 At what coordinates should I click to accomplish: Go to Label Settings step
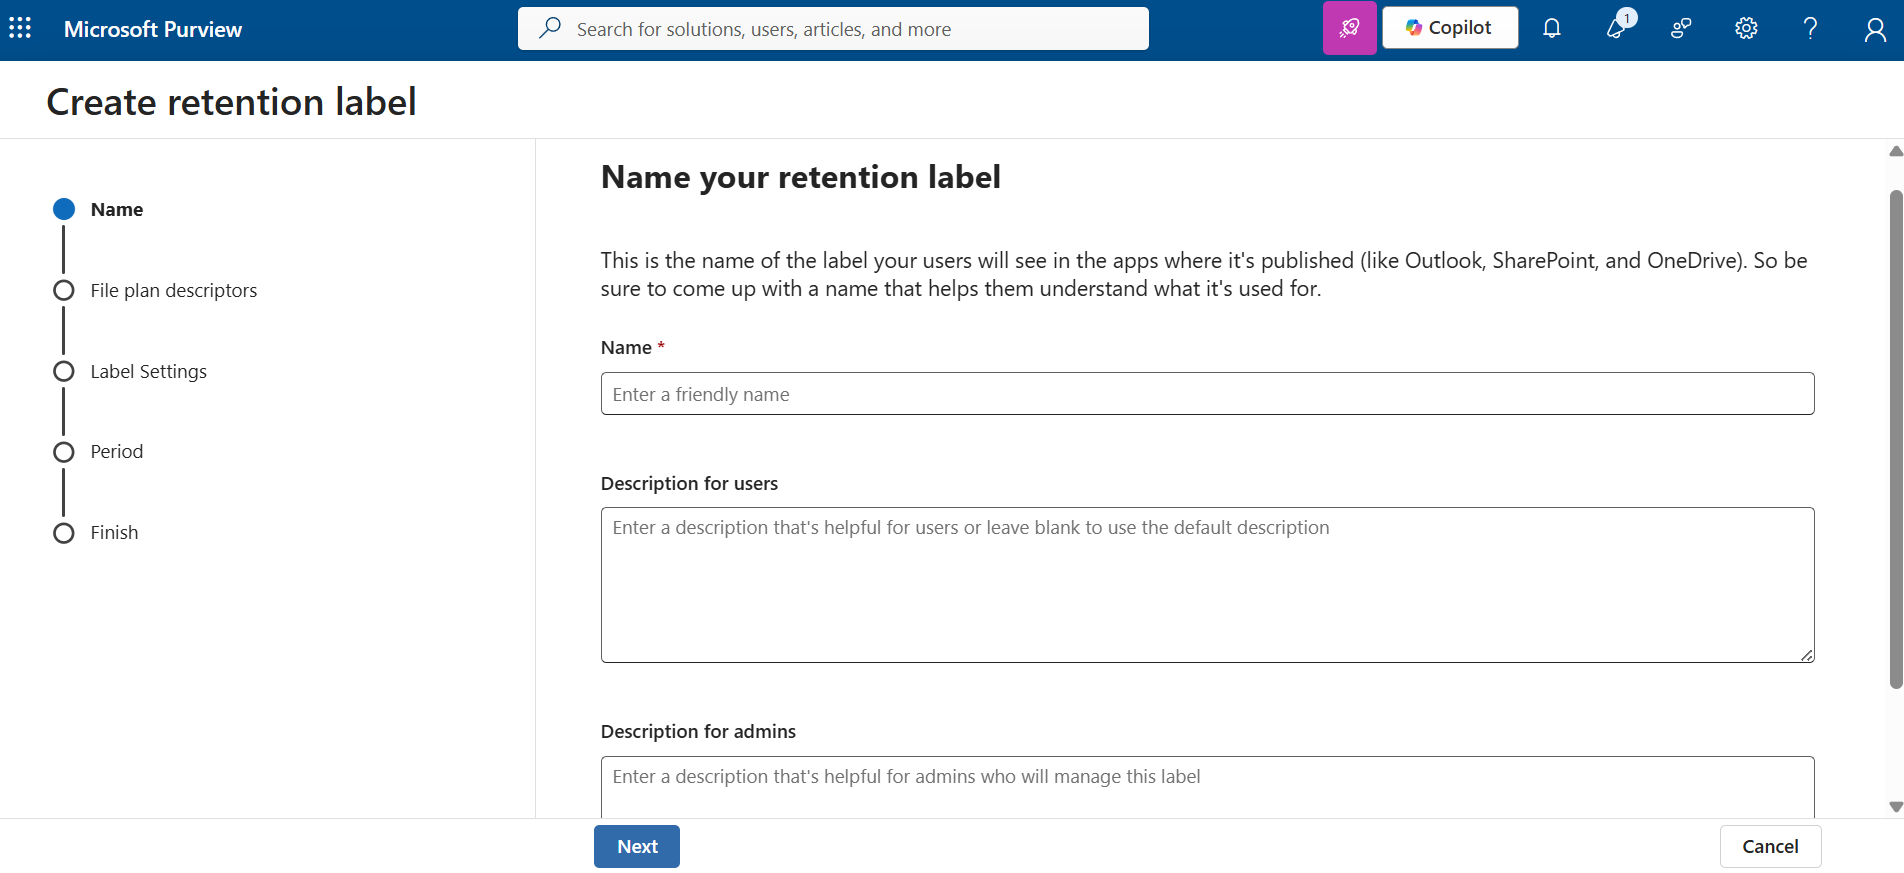(x=148, y=371)
